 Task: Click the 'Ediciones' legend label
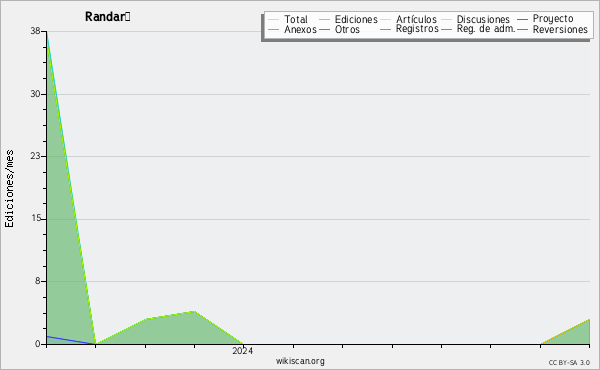[356, 19]
